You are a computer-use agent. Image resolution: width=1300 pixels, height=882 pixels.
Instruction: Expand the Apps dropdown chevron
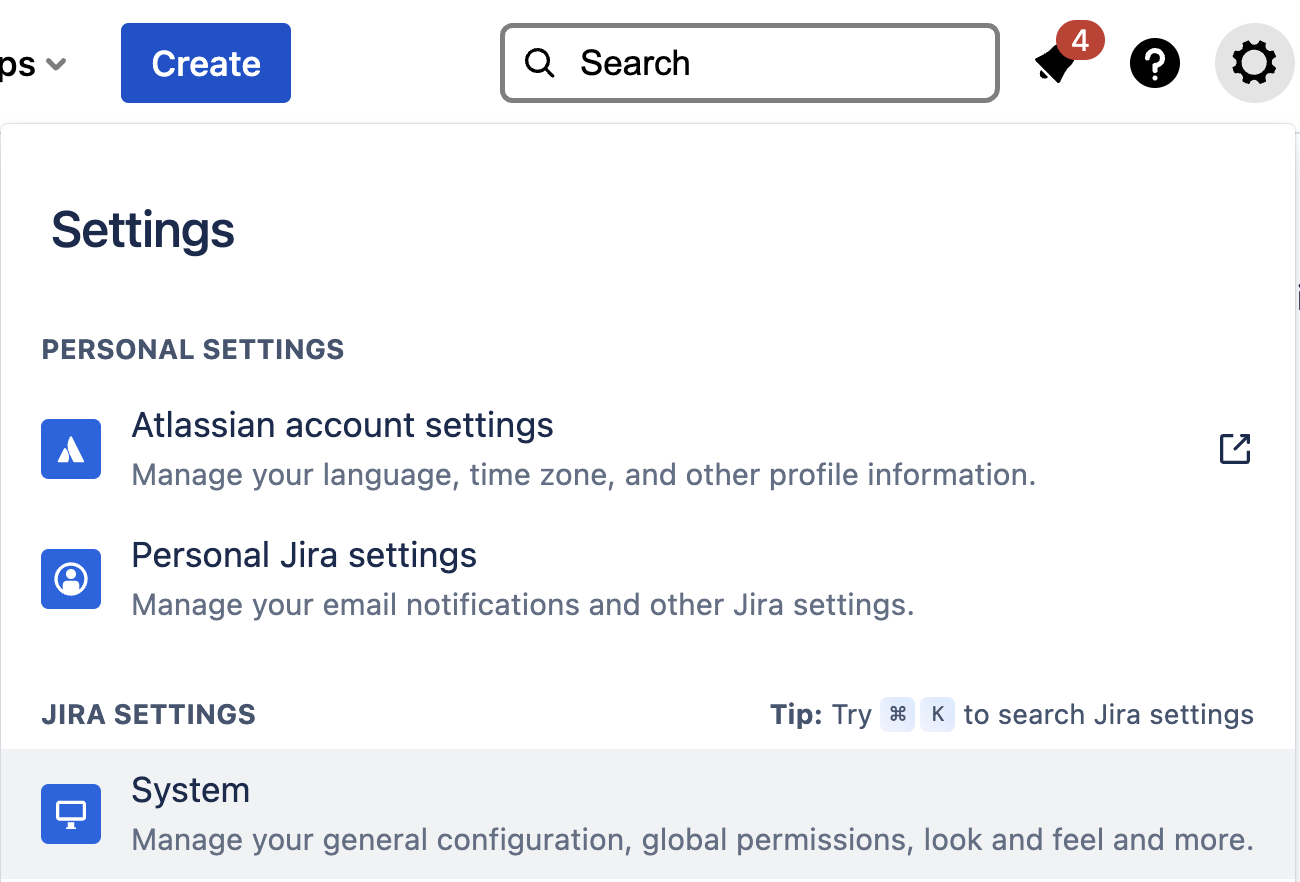(57, 63)
